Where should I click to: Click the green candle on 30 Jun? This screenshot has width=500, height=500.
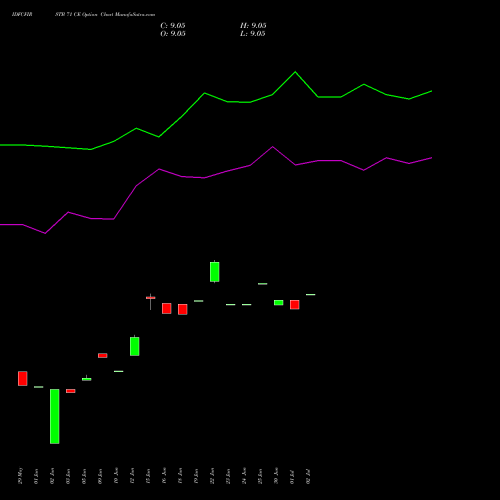(279, 303)
